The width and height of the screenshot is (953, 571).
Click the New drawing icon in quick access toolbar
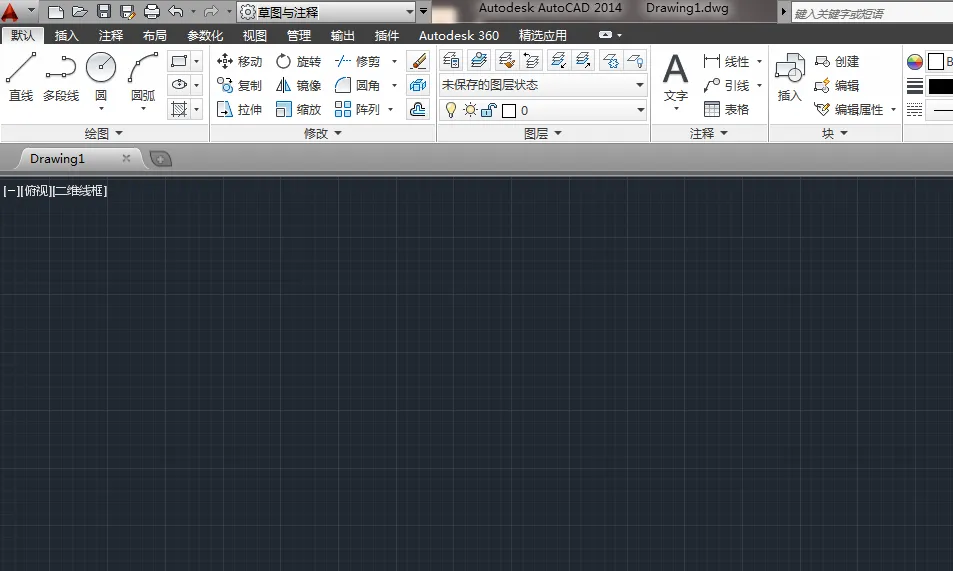(x=55, y=12)
